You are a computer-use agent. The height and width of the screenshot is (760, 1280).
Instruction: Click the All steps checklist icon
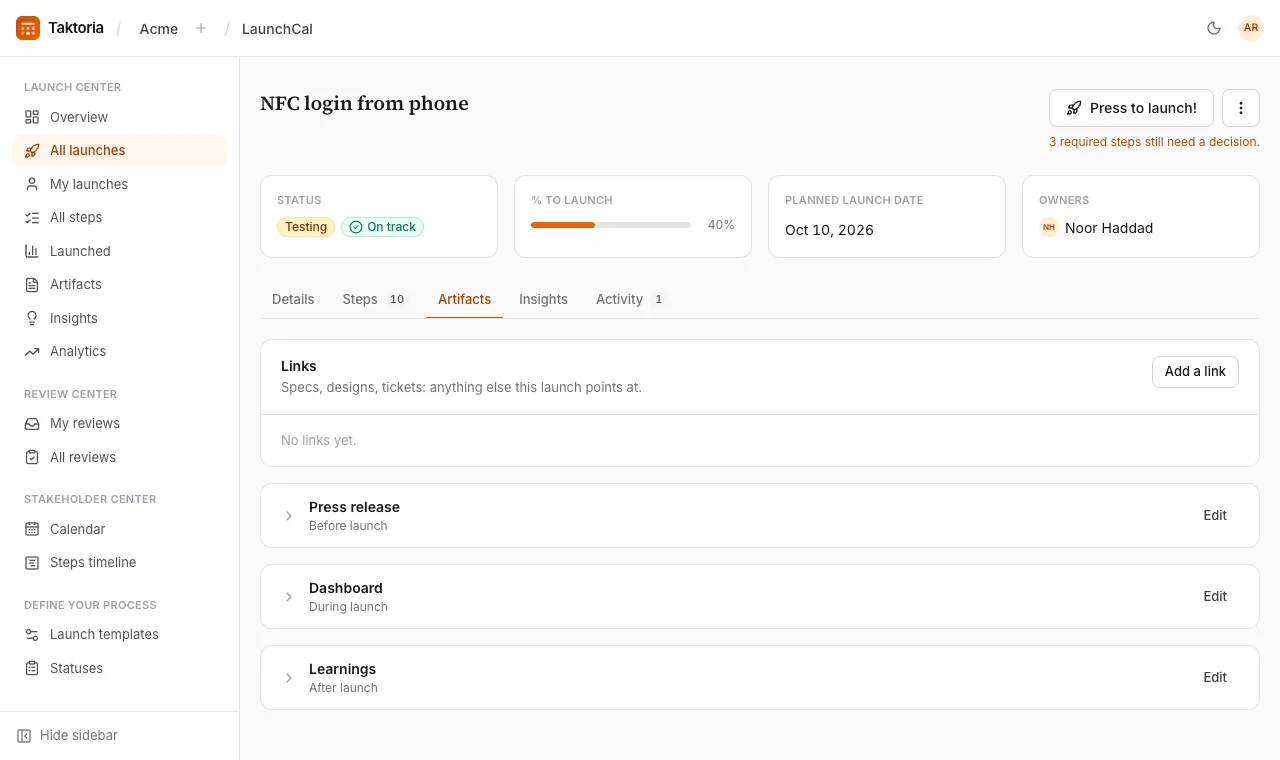pyautogui.click(x=32, y=217)
